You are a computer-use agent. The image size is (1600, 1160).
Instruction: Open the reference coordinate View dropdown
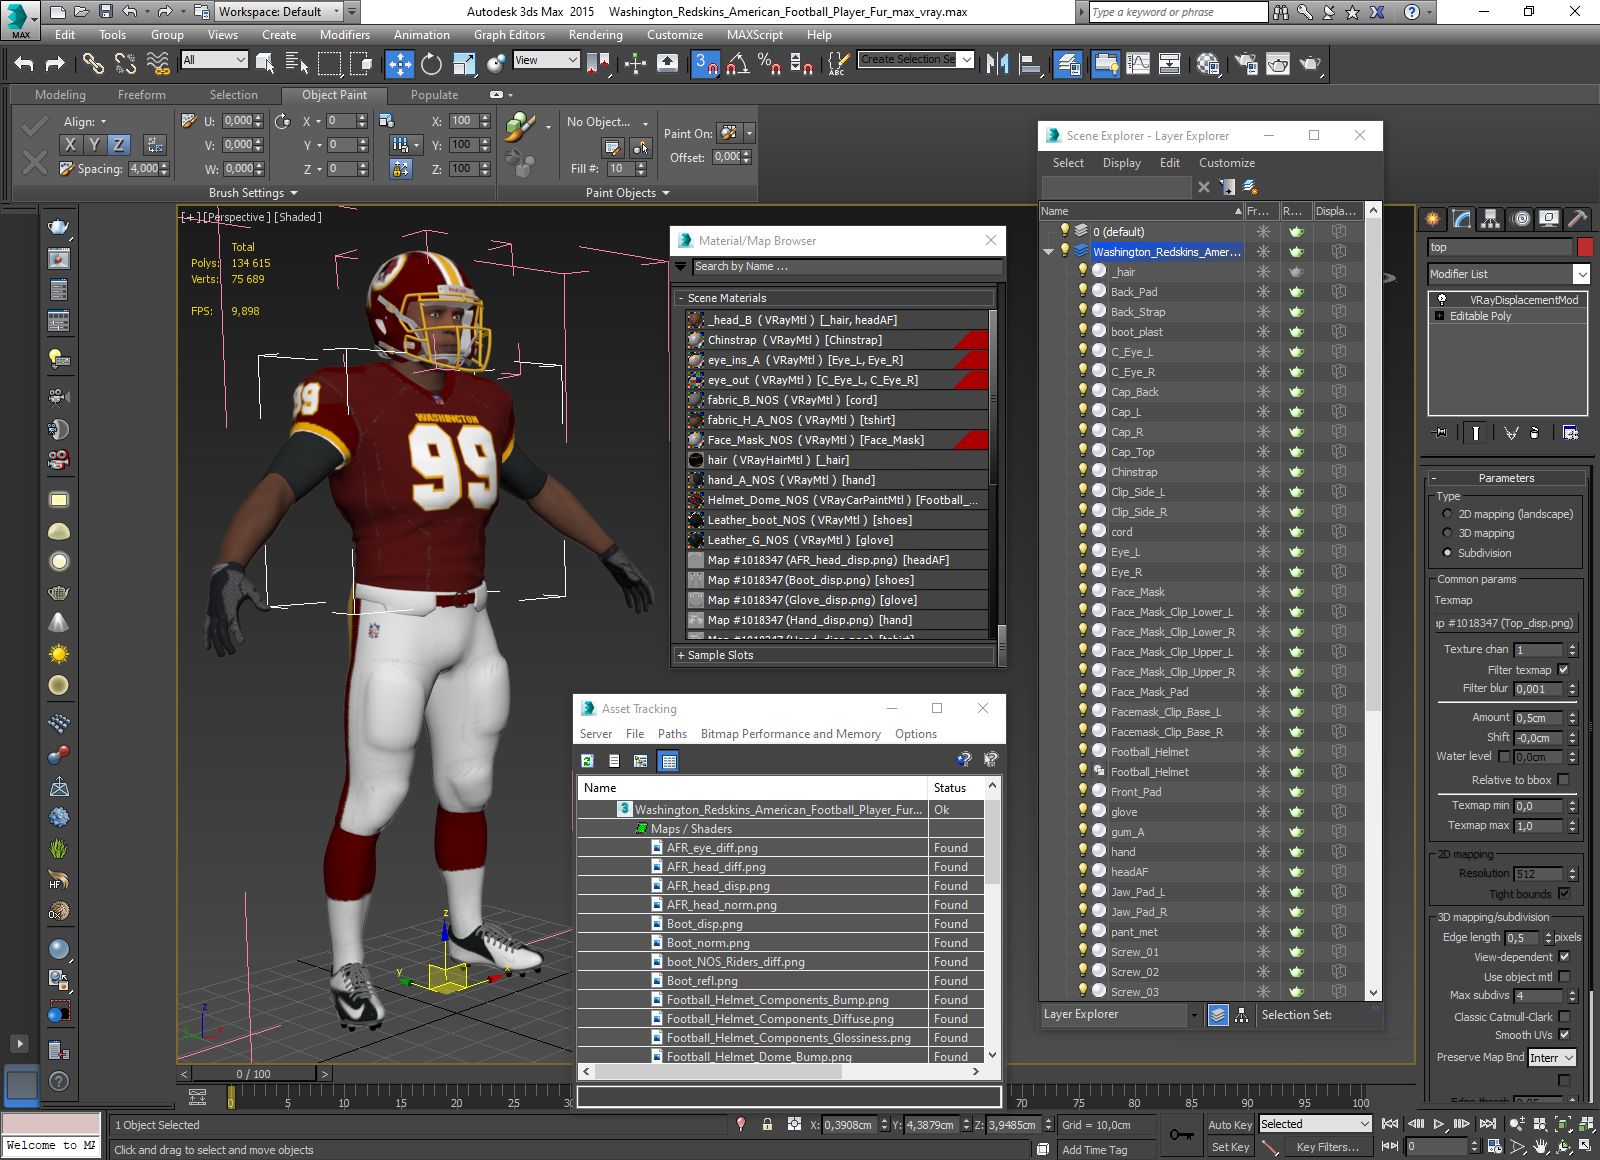546,60
